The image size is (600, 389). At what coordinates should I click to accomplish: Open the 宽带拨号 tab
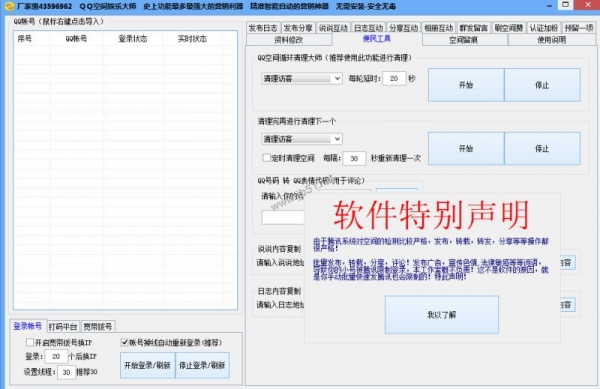[x=98, y=327]
